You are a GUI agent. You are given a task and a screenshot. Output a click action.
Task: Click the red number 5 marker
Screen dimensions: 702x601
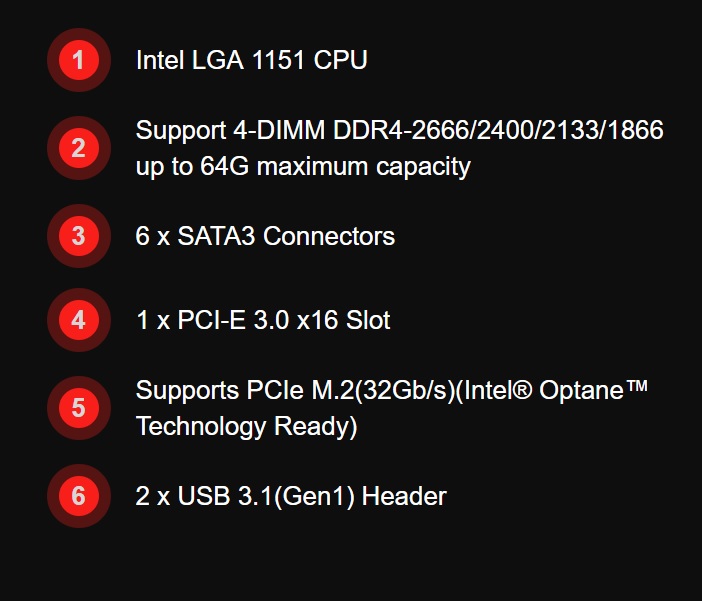coord(79,408)
